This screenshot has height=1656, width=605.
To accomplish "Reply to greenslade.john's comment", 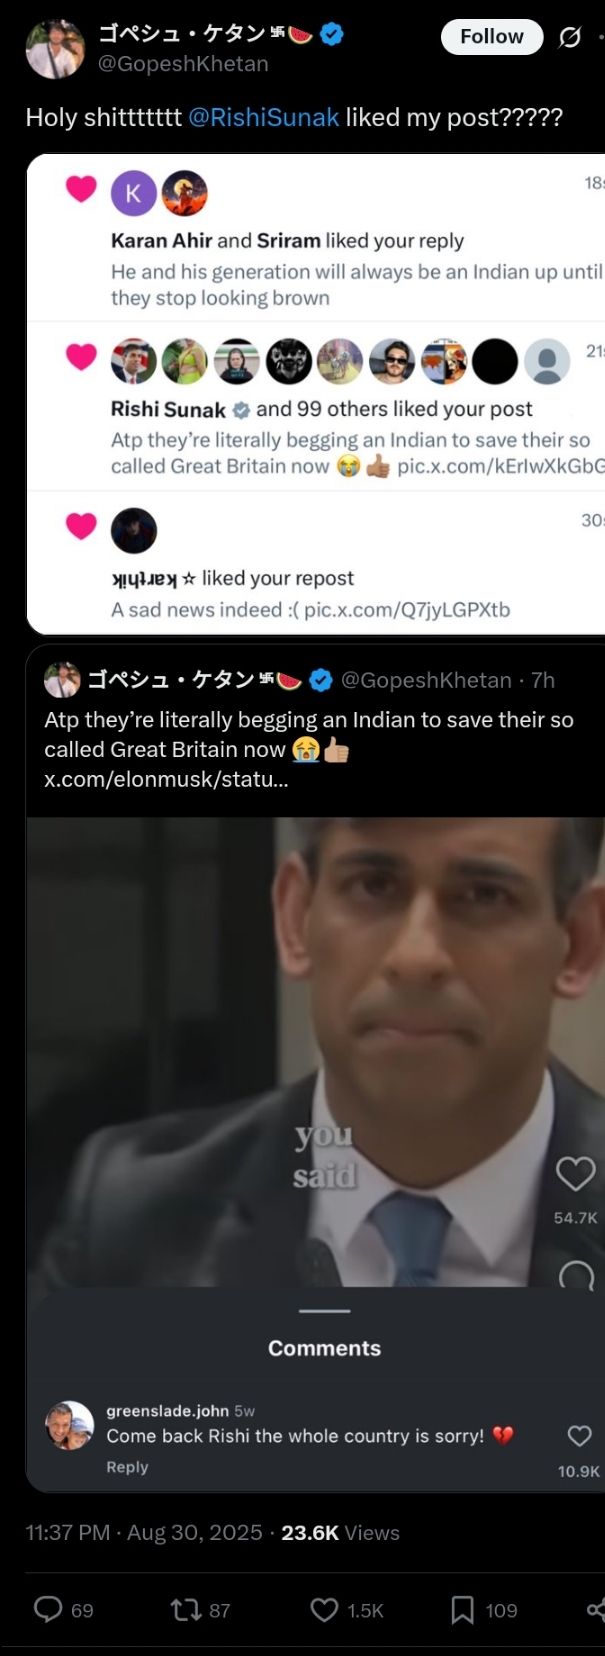I will point(127,1466).
